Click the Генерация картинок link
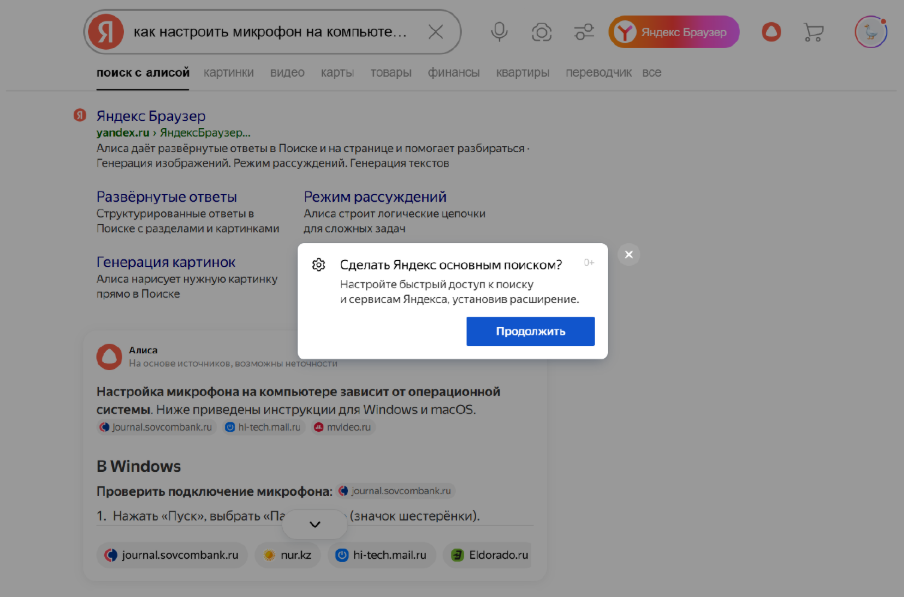Viewport: 904px width, 597px height. [x=166, y=262]
